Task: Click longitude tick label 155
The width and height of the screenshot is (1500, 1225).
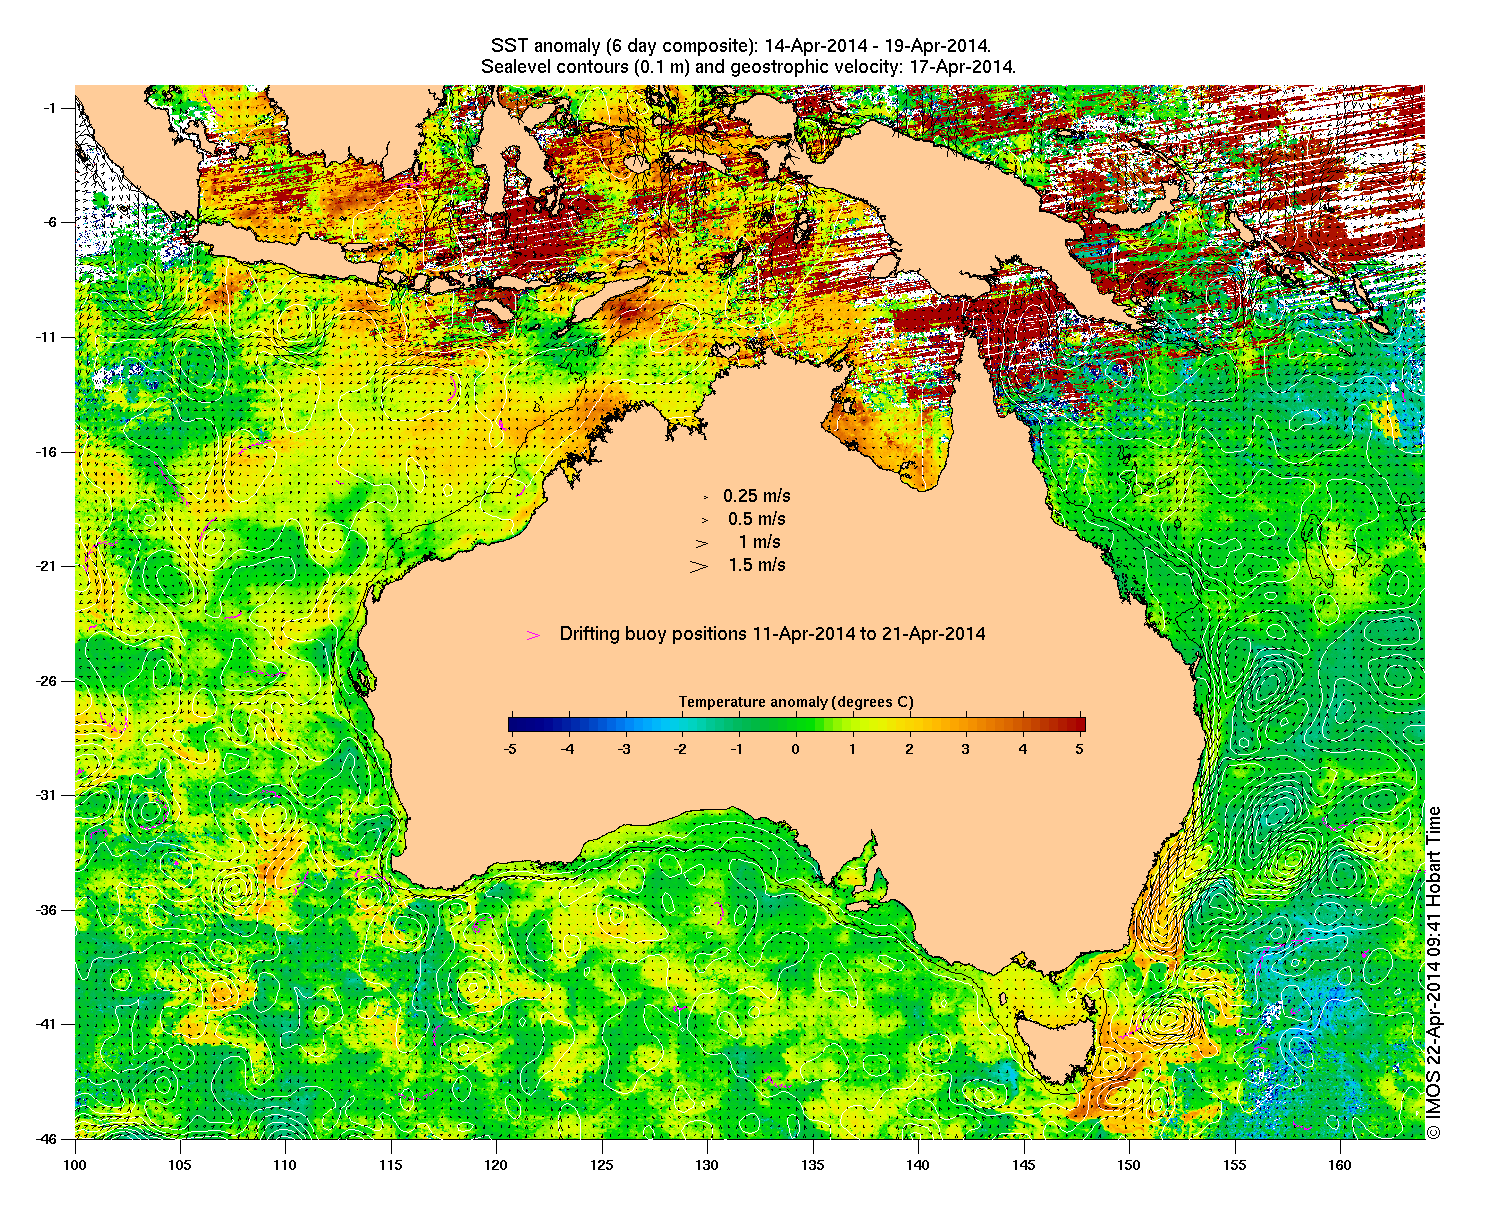Action: (x=1235, y=1165)
